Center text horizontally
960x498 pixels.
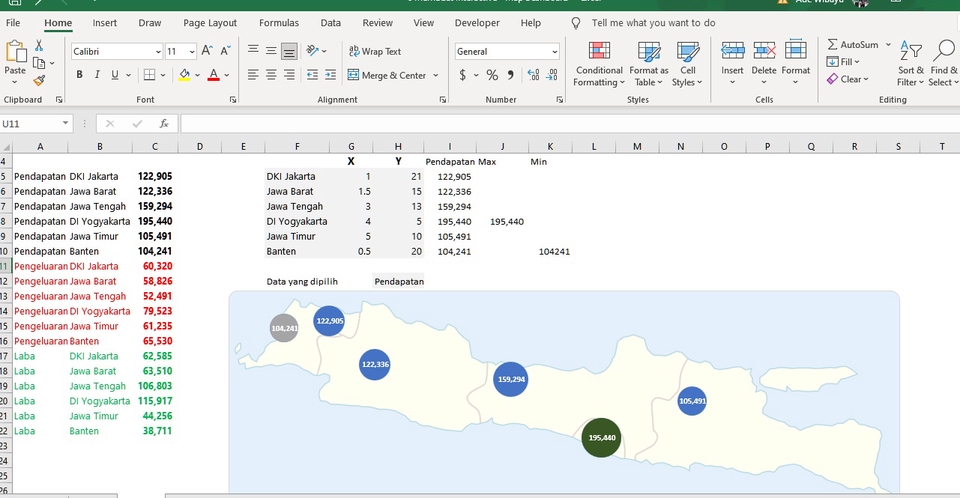(x=271, y=75)
